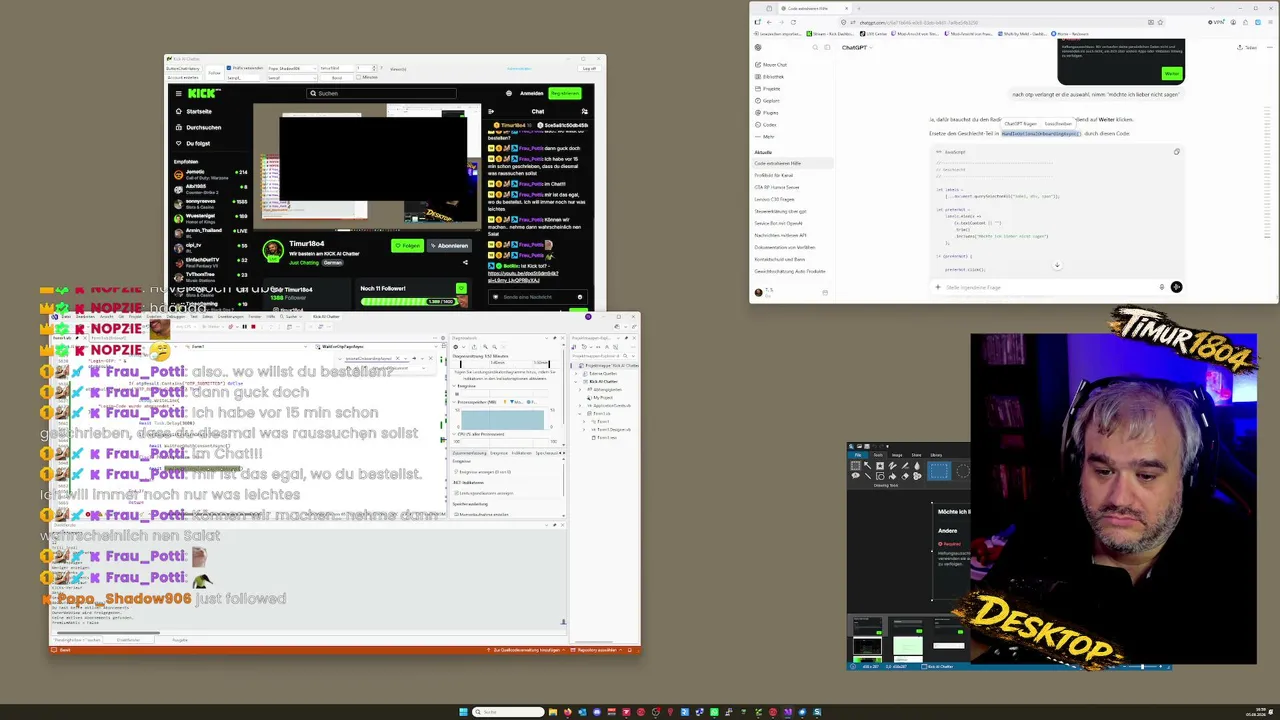Click the Stelle irgendeine Frage input

pyautogui.click(x=1046, y=287)
